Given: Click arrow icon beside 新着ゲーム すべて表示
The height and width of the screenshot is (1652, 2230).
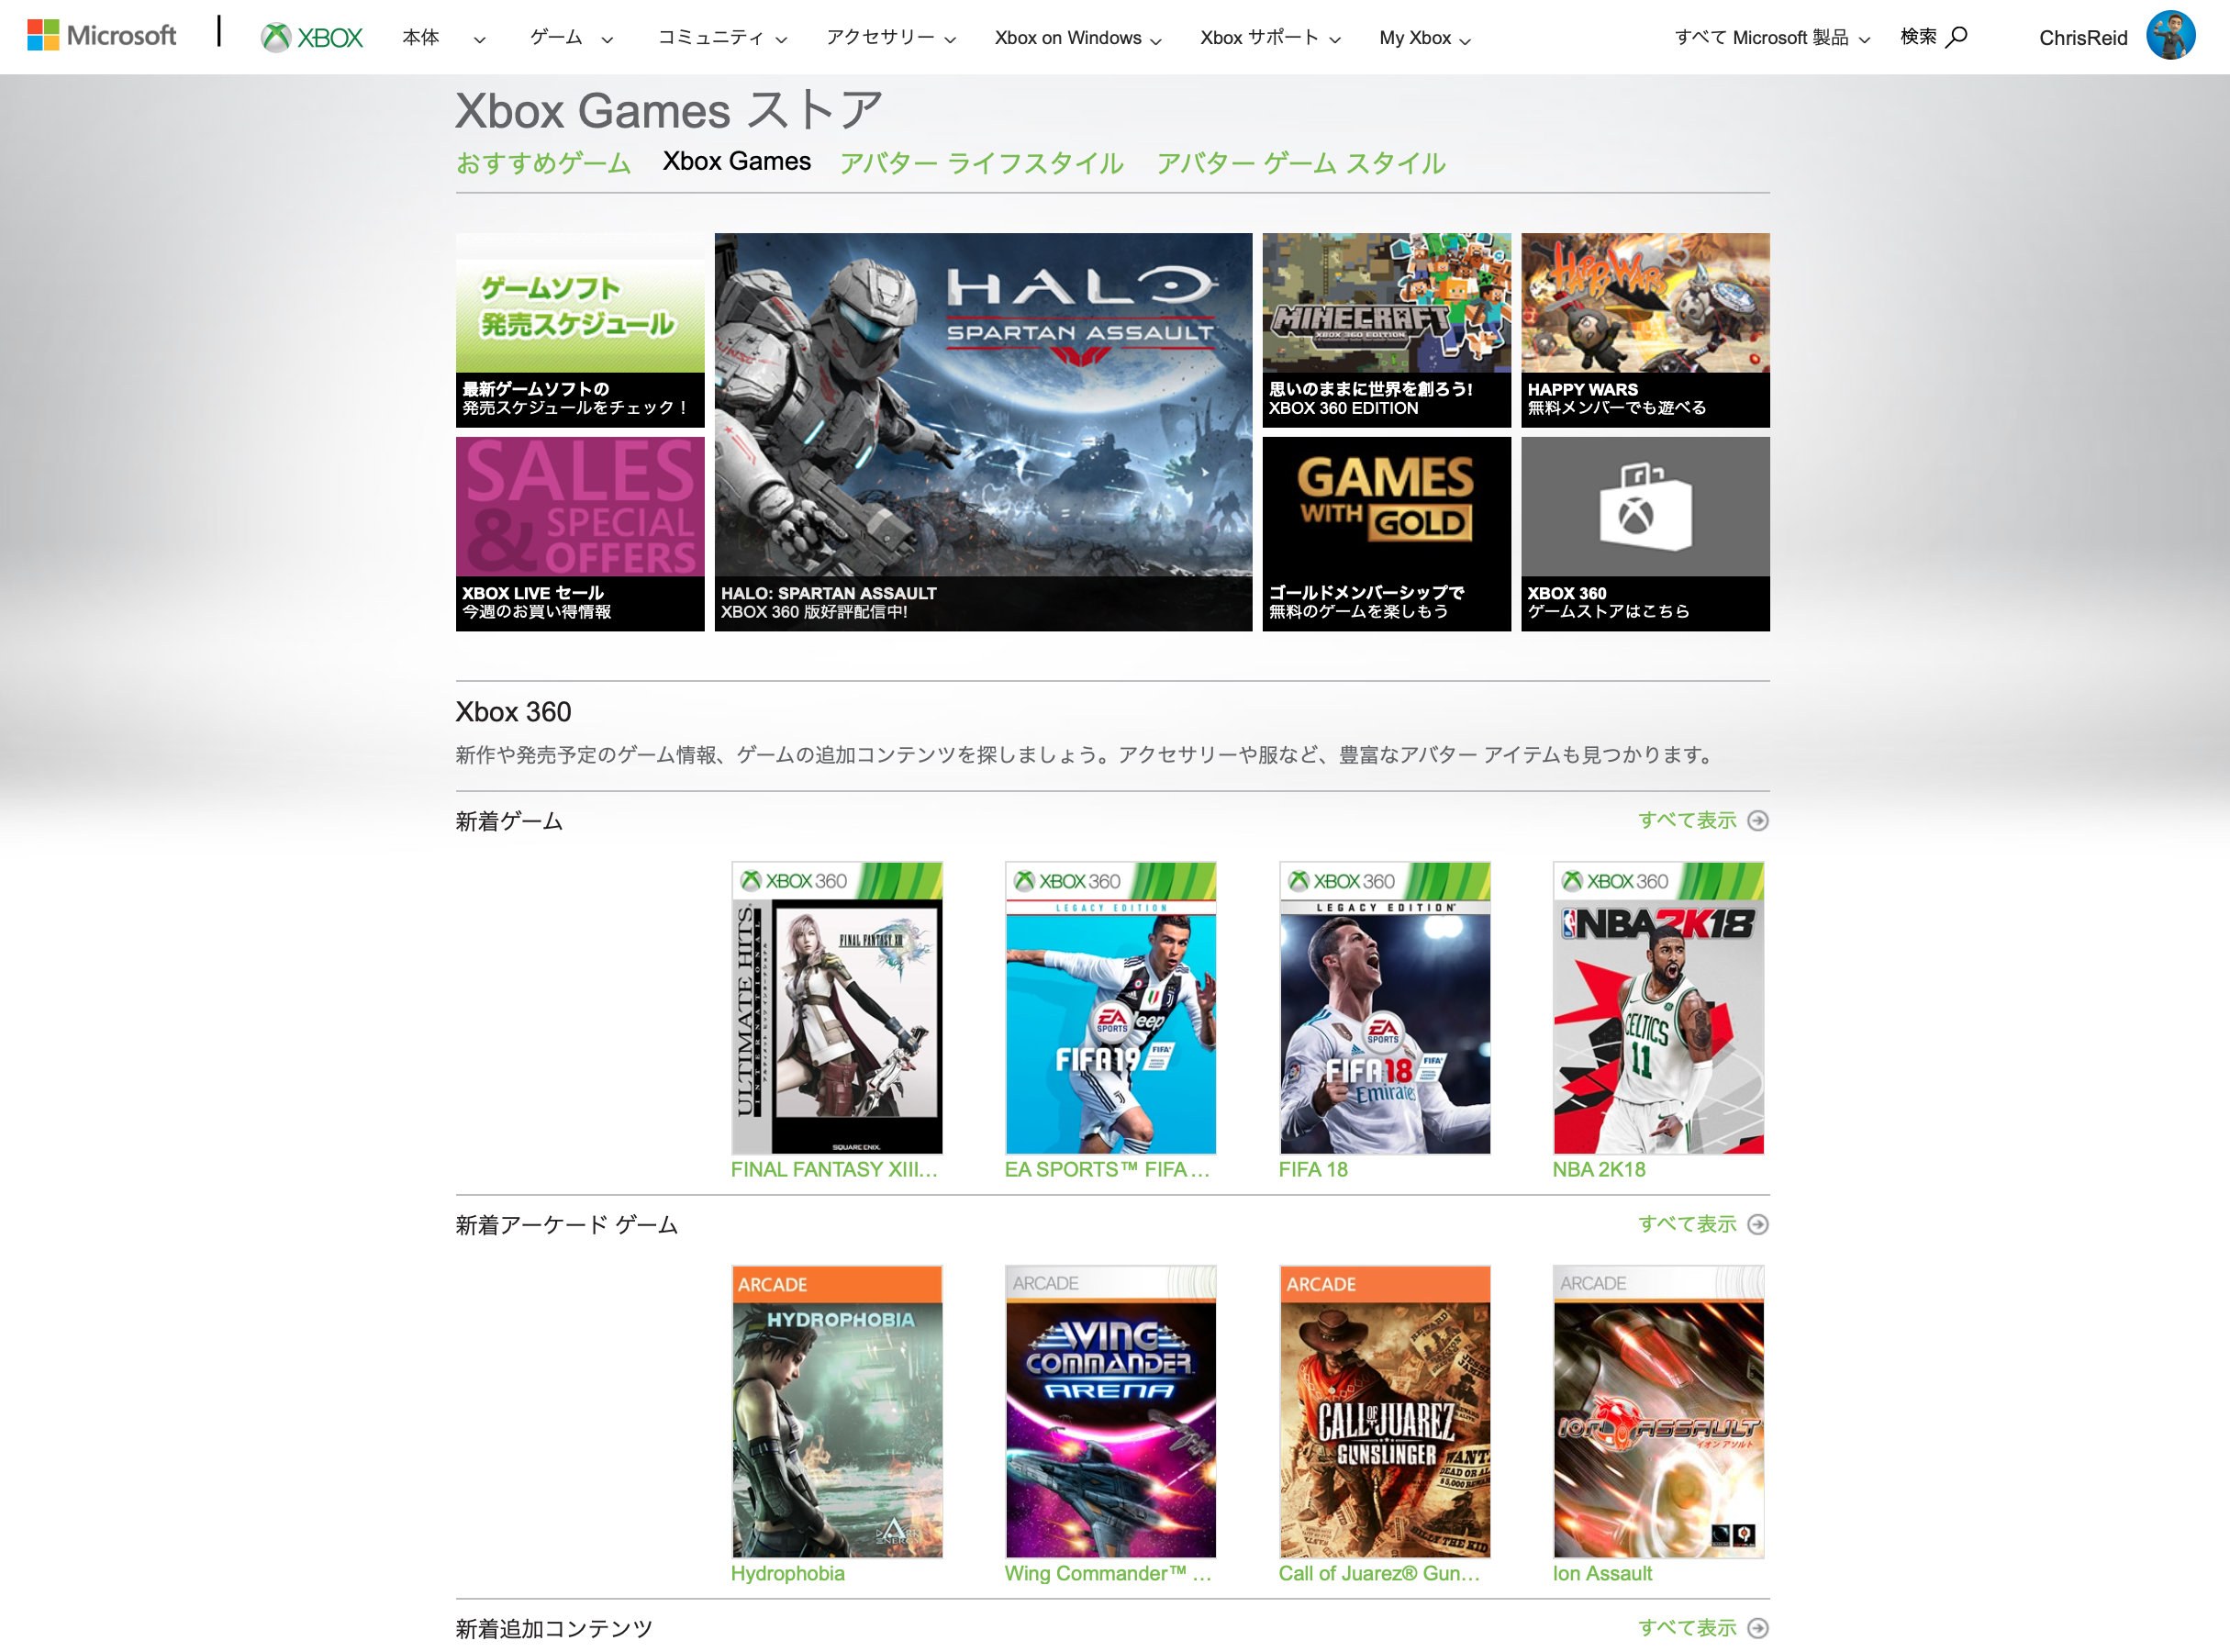Looking at the screenshot, I should 1757,821.
